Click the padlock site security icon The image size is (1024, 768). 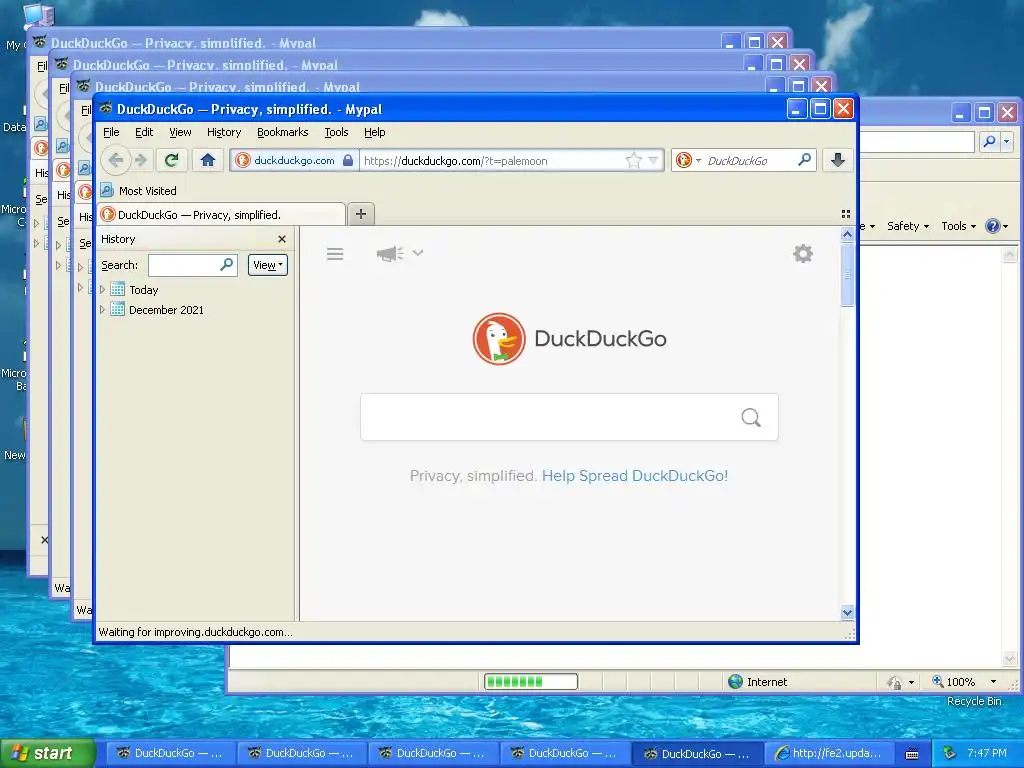coord(348,161)
